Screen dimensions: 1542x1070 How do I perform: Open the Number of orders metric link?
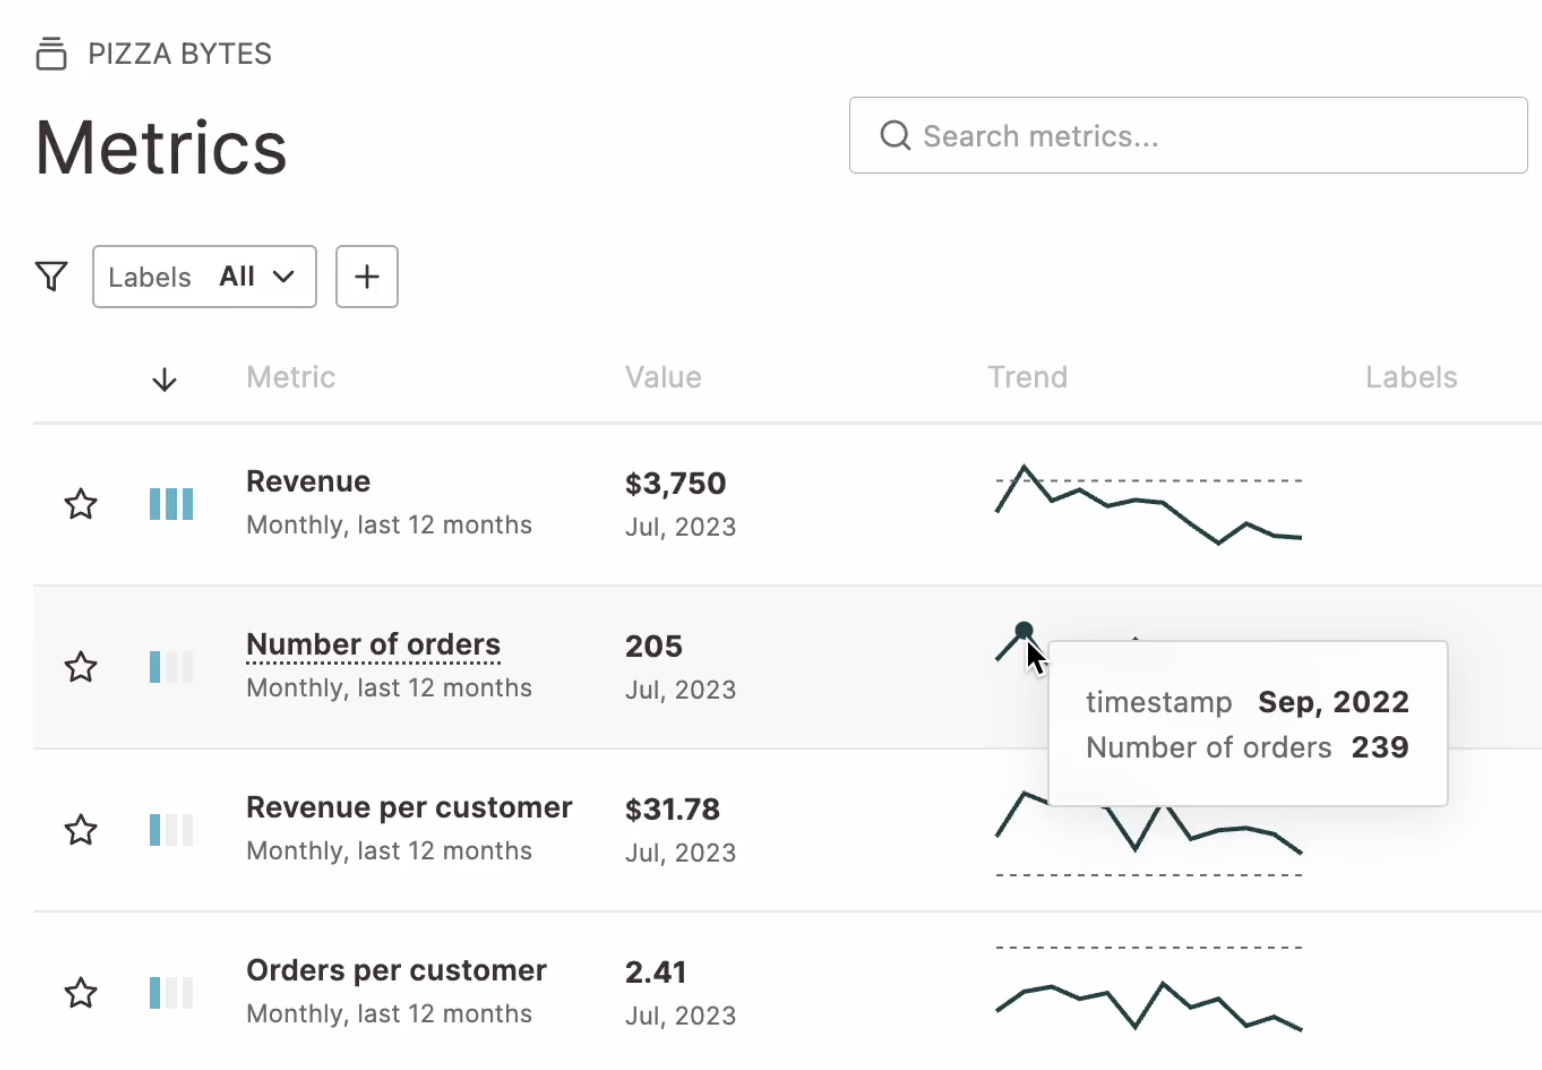373,644
